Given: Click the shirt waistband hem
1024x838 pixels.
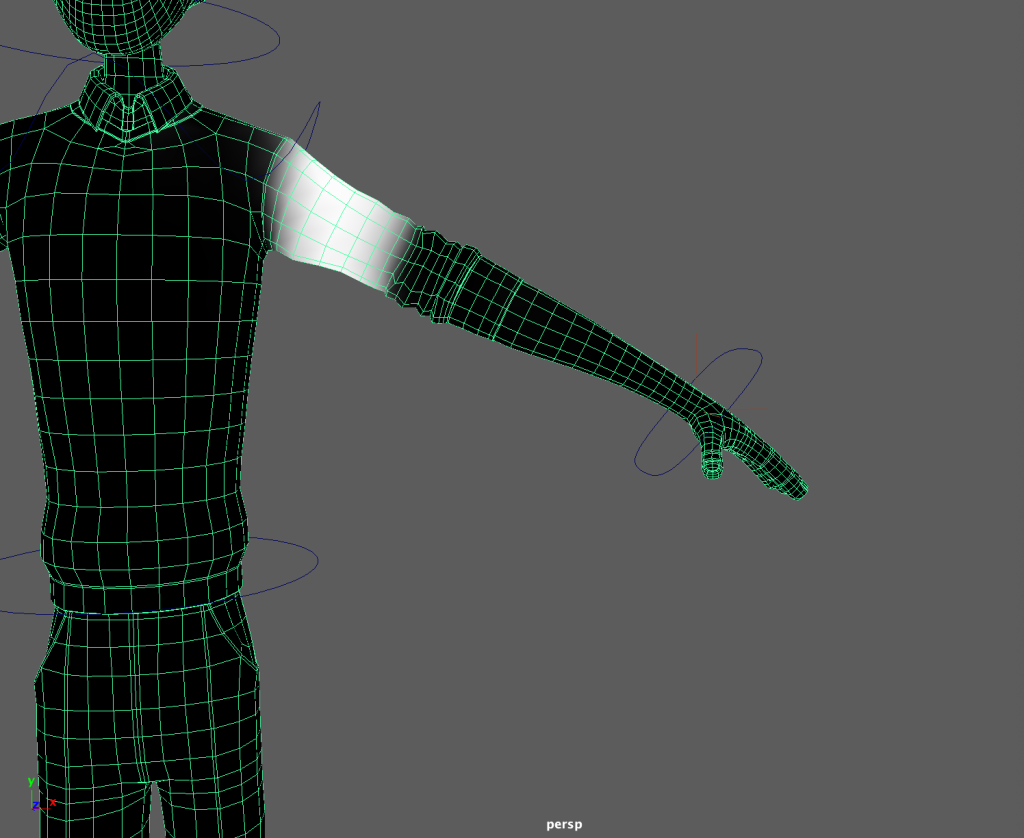Looking at the screenshot, I should 140,593.
